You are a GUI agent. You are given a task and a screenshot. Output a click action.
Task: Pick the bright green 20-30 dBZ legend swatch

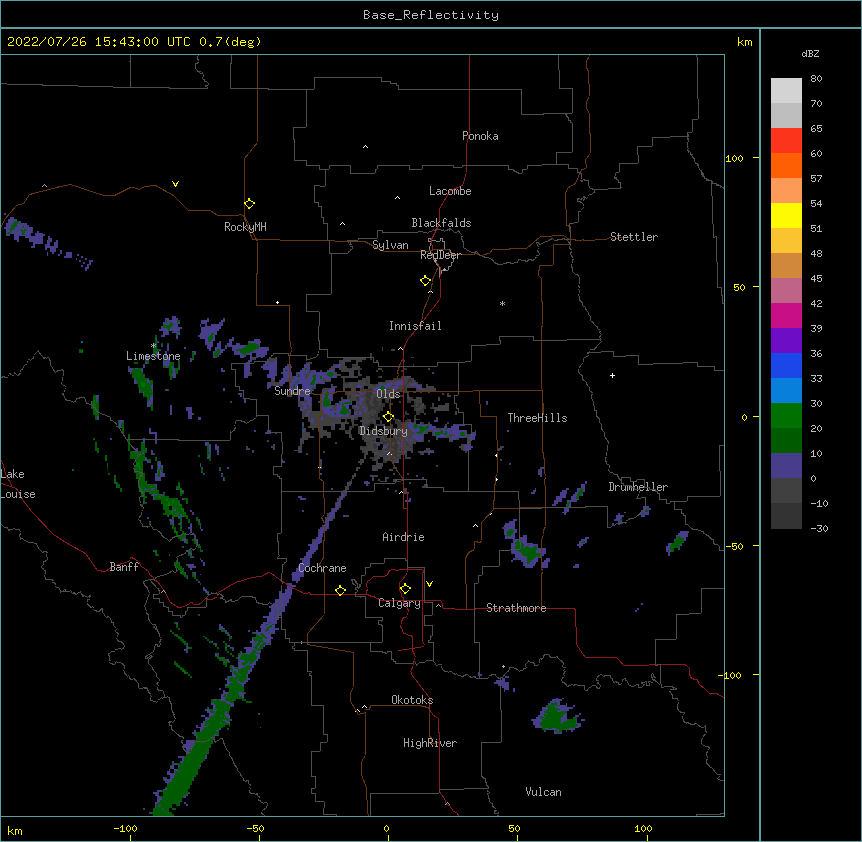coord(786,416)
